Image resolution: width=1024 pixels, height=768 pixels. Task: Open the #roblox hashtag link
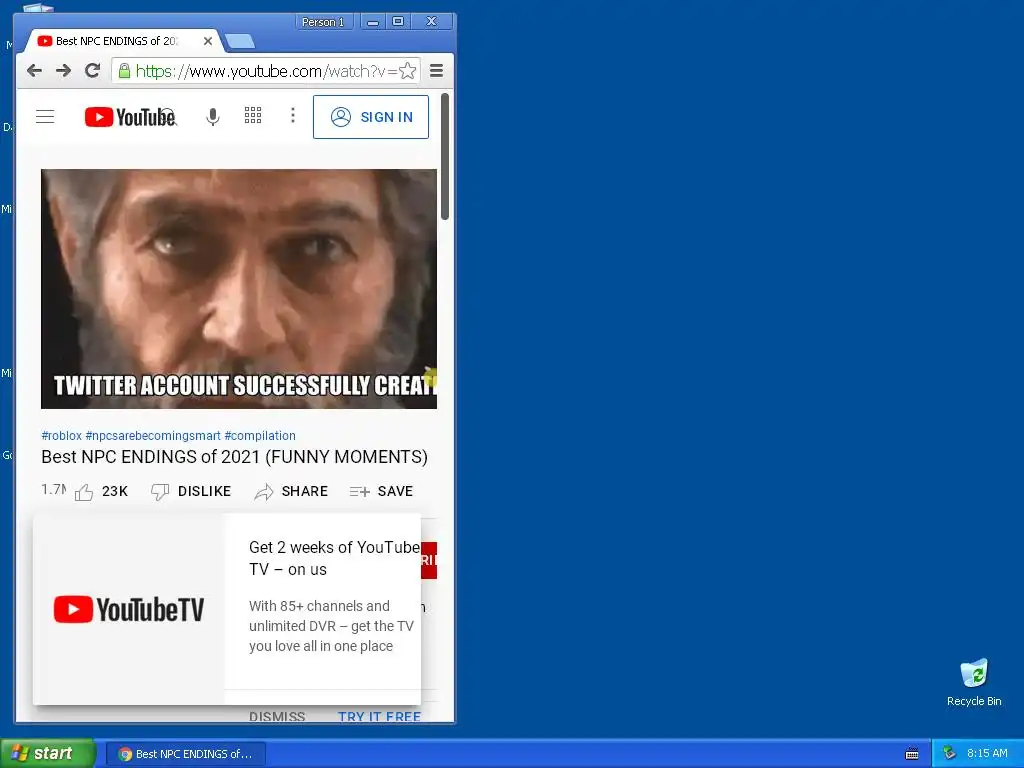click(x=61, y=436)
